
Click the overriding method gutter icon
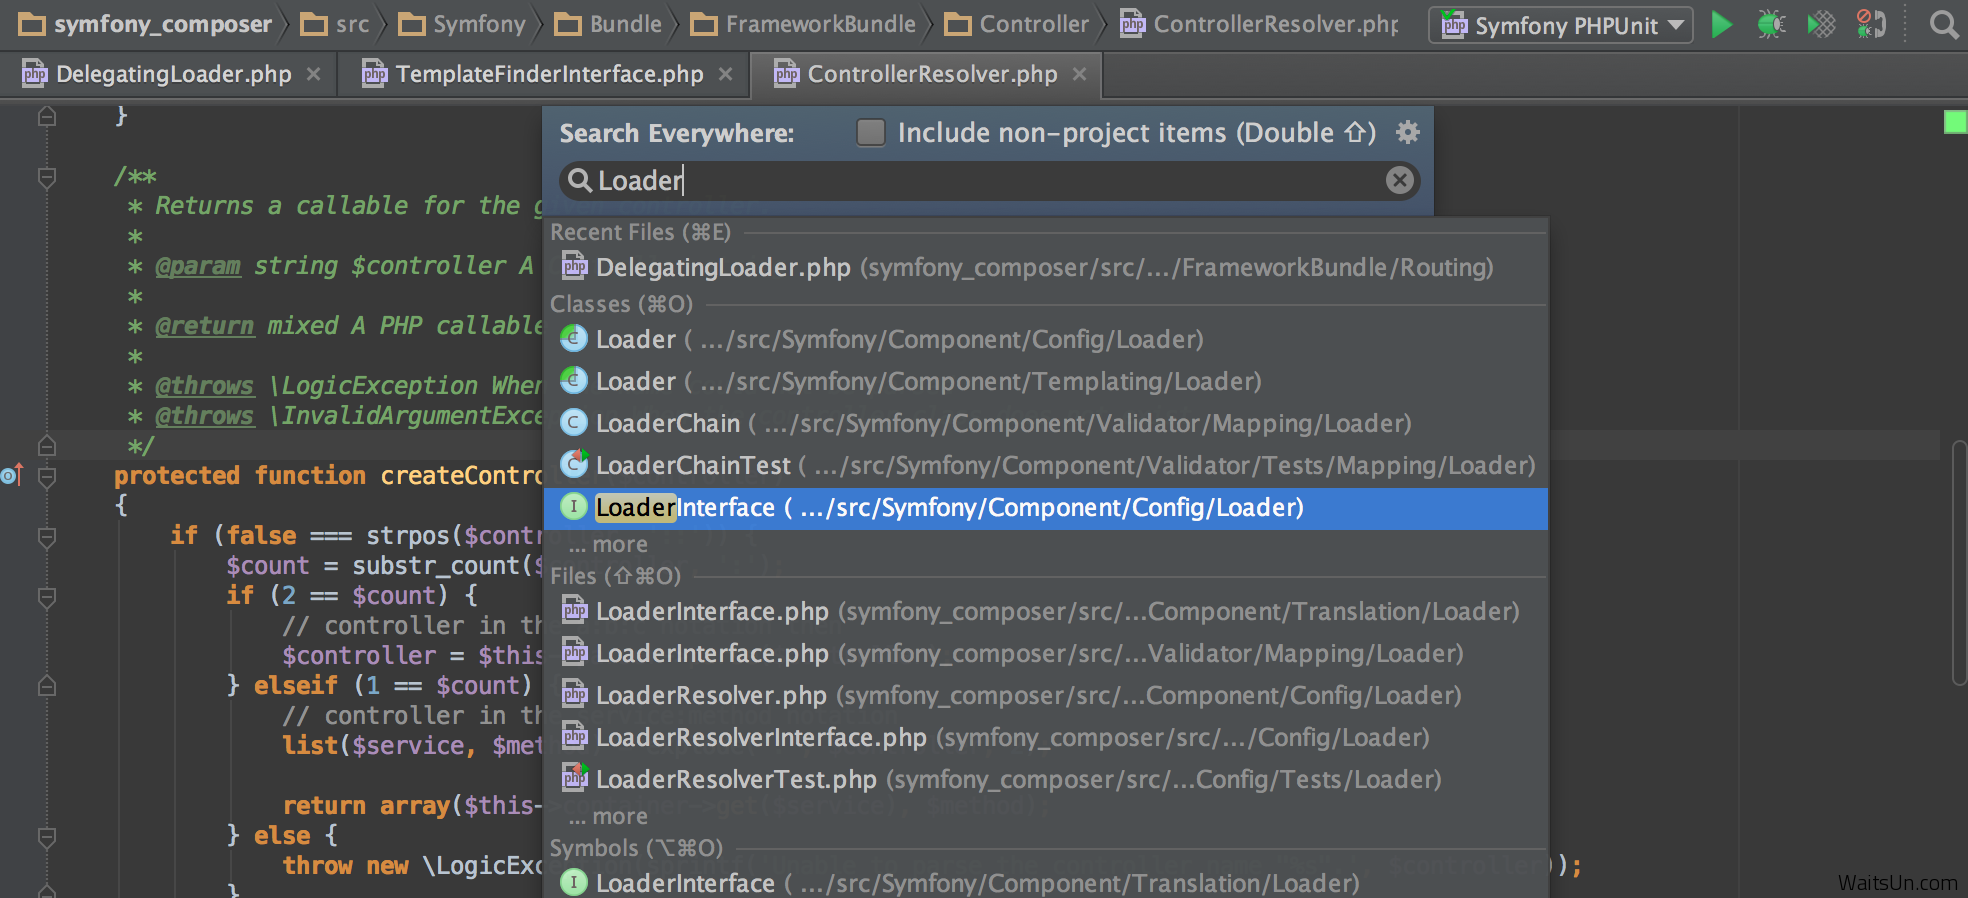12,475
